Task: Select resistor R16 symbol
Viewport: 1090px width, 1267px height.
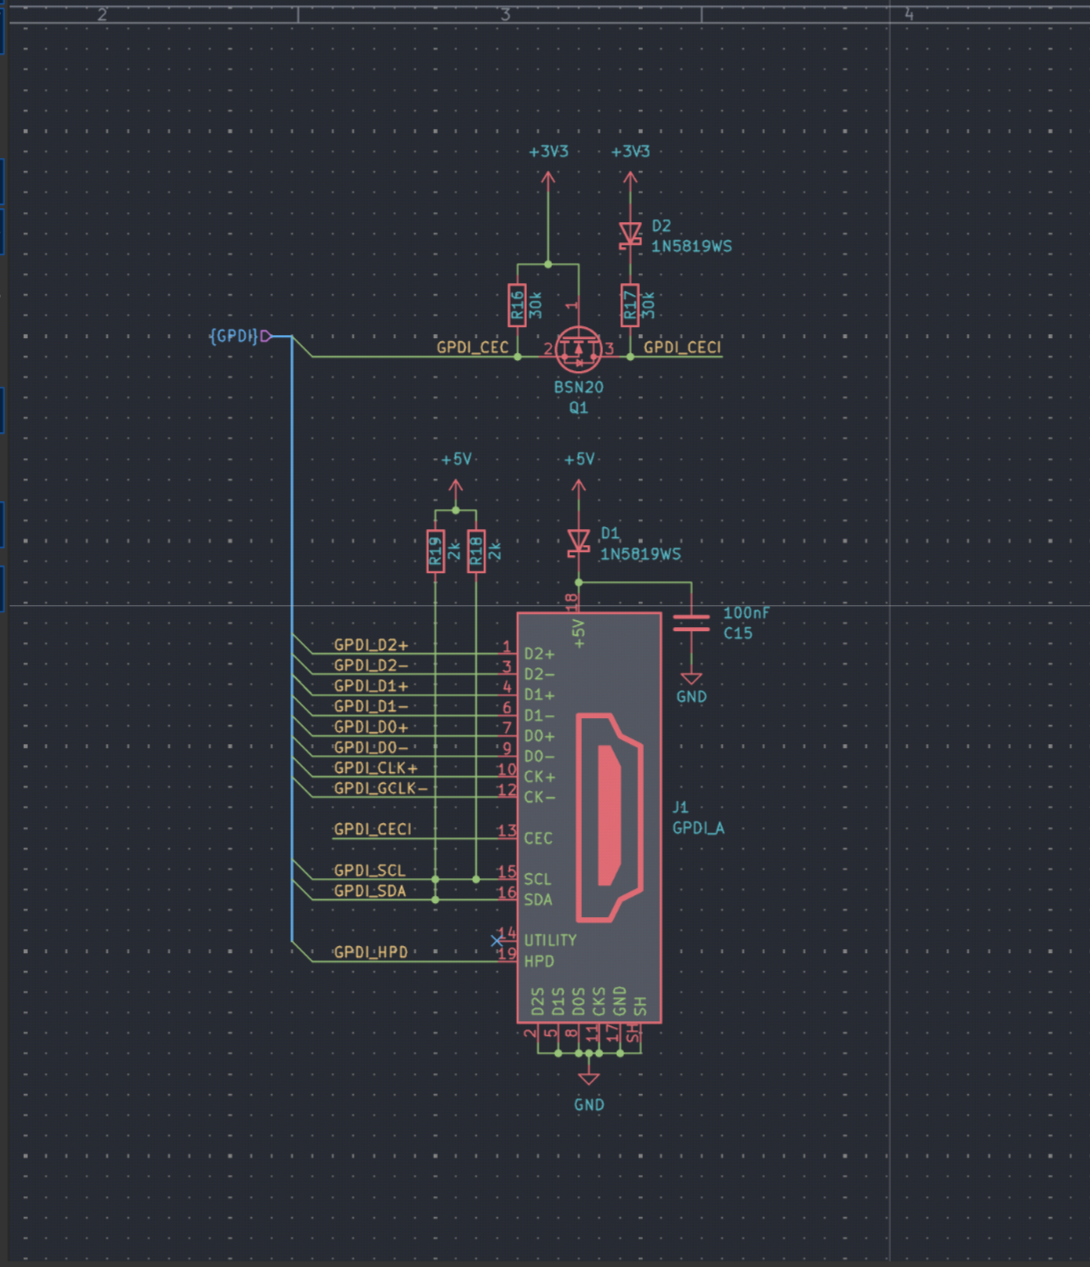Action: [x=517, y=305]
